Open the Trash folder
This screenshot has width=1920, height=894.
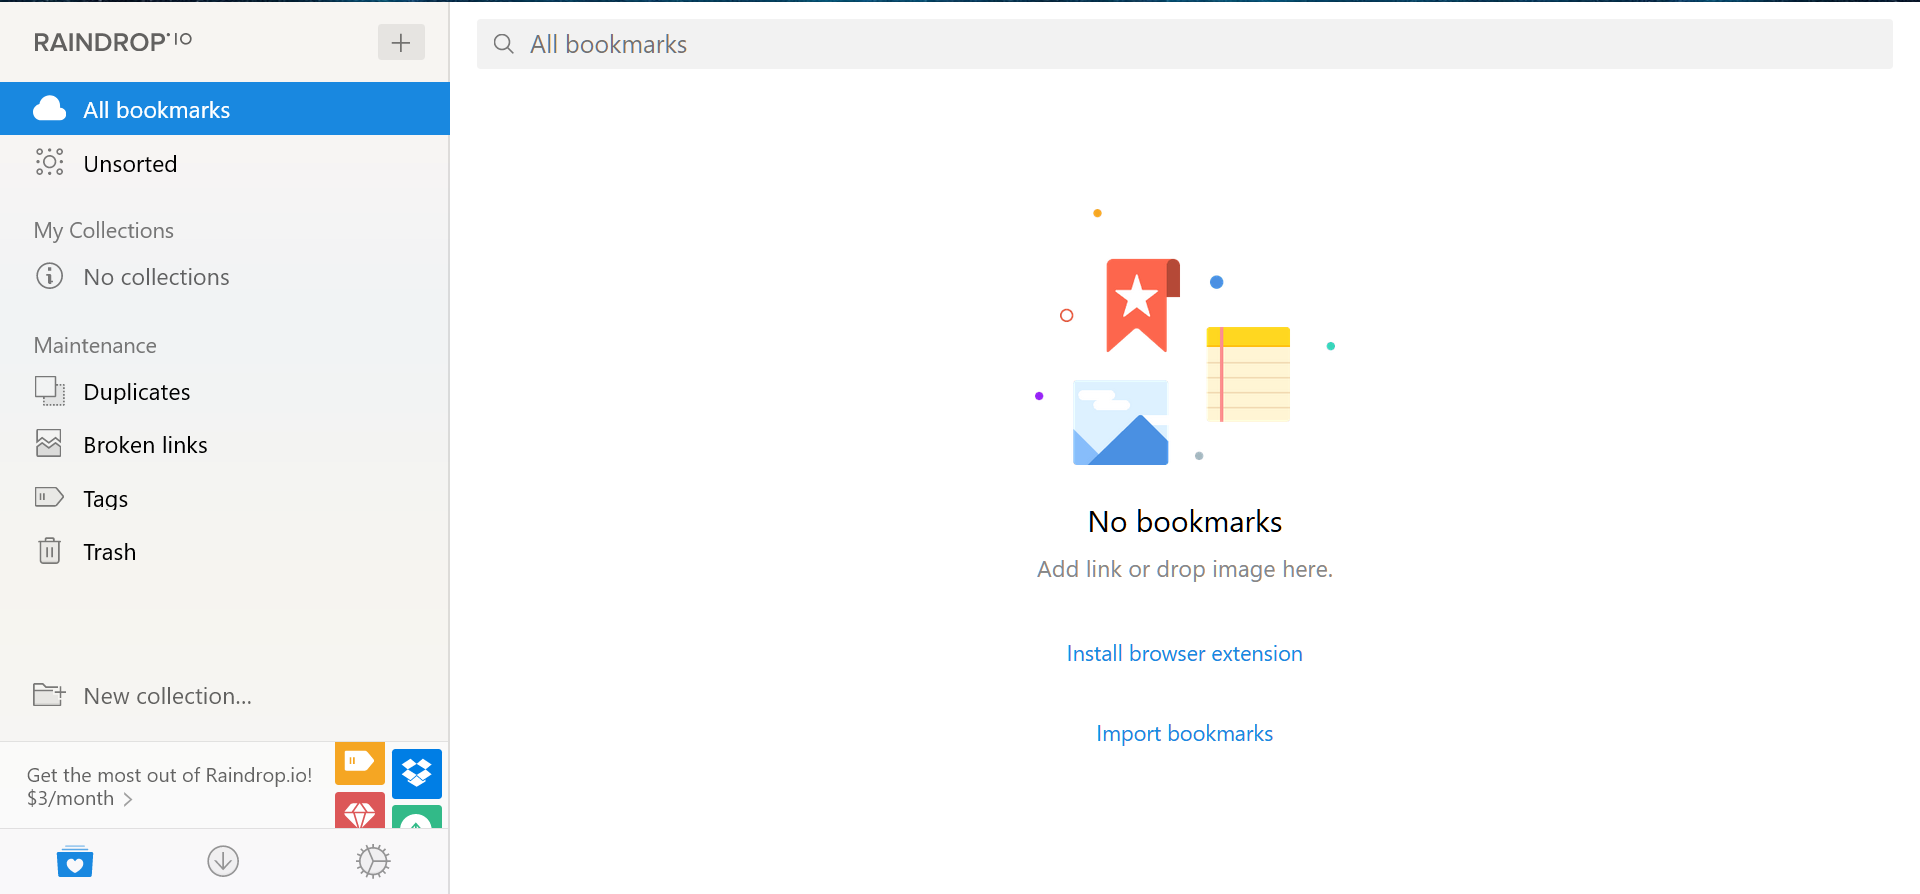click(x=225, y=552)
